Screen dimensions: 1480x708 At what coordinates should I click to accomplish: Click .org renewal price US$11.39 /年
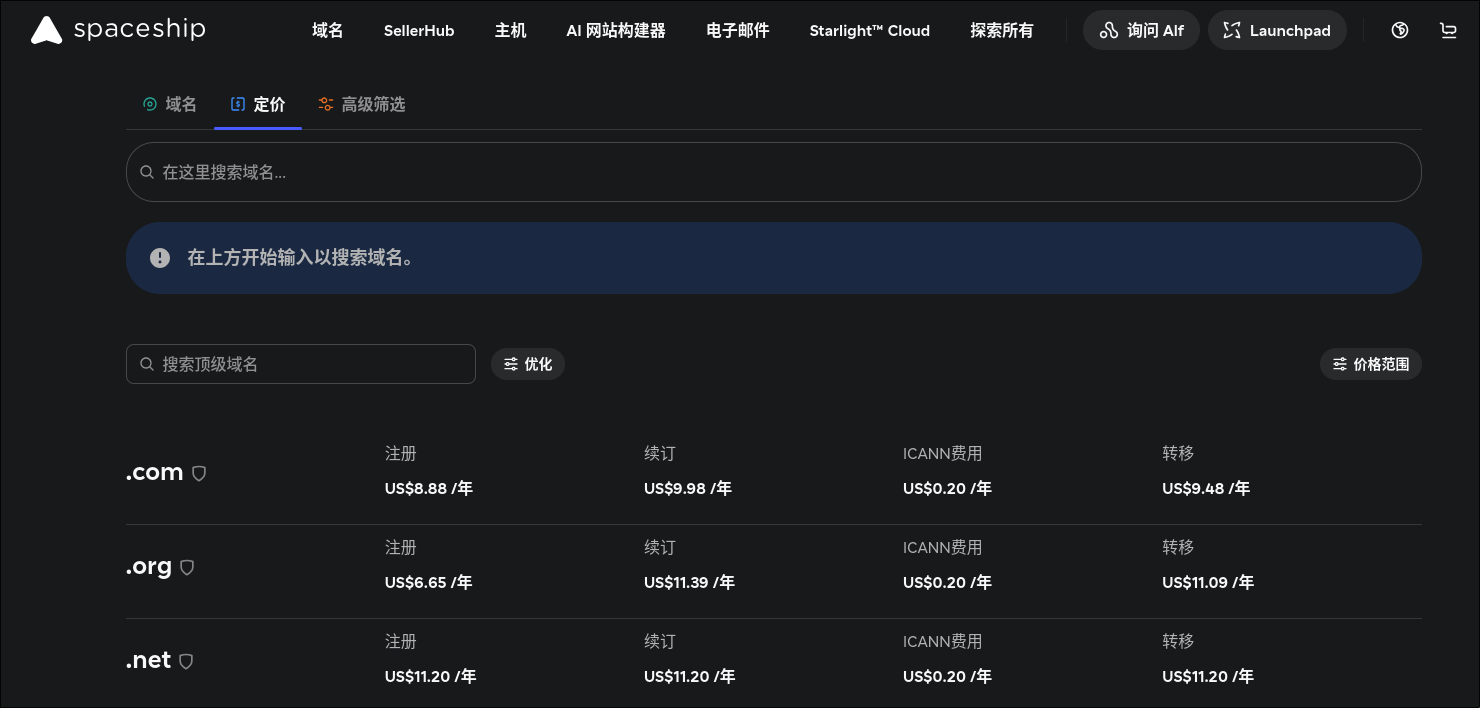(690, 583)
